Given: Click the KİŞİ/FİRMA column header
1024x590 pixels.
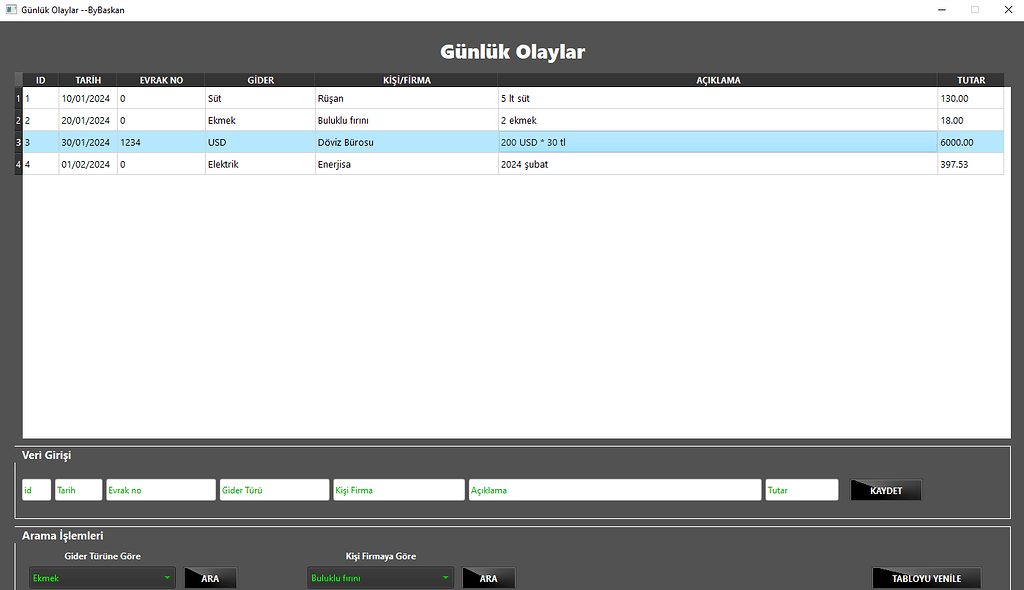Looking at the screenshot, I should pyautogui.click(x=406, y=80).
